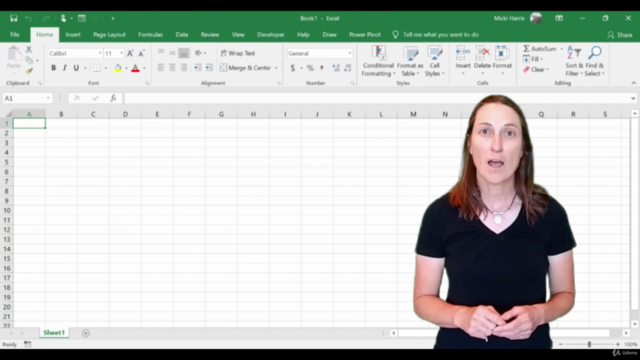Toggle Merge & Center
Viewport: 640px width, 360px height.
(x=245, y=68)
